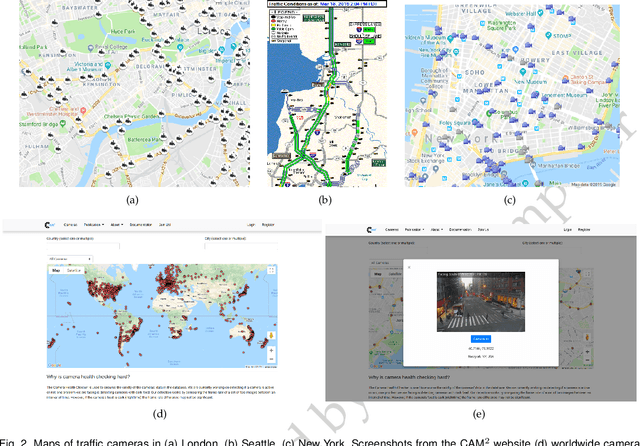Expand Publications dropdown in the worldwide map page
640x446 pixels.
tap(94, 225)
